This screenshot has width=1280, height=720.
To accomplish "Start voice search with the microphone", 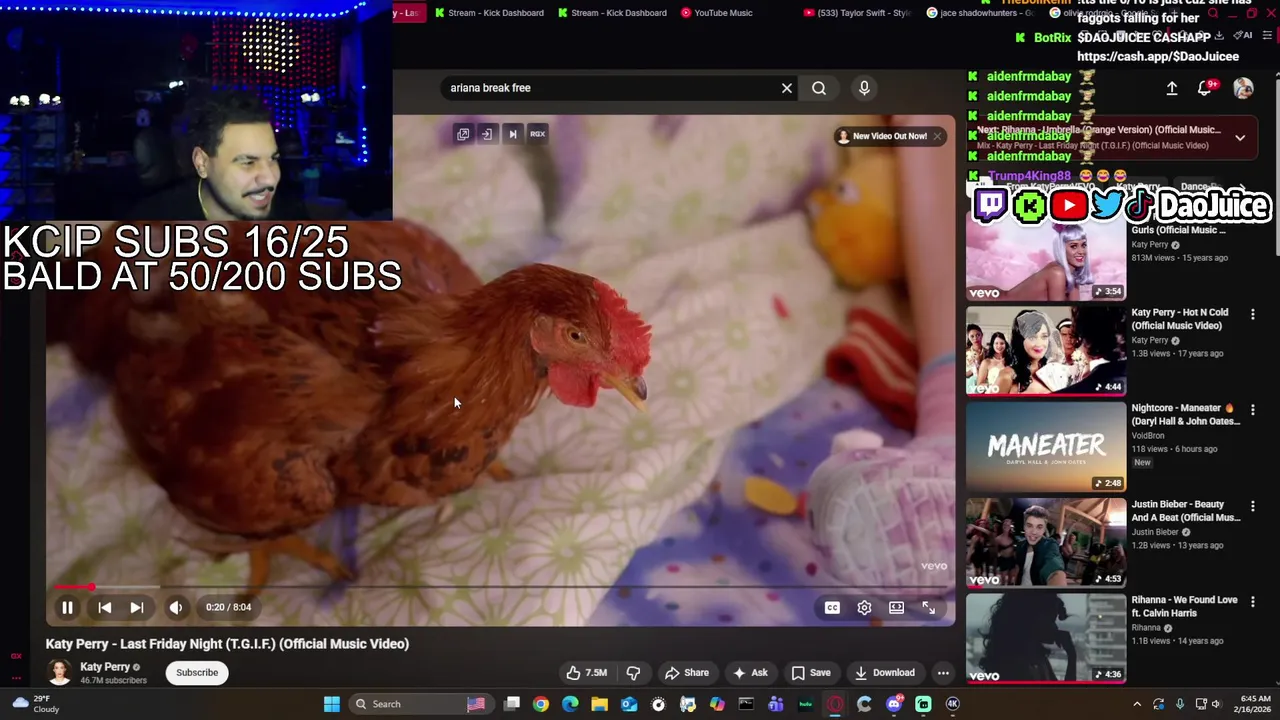I will click(864, 88).
